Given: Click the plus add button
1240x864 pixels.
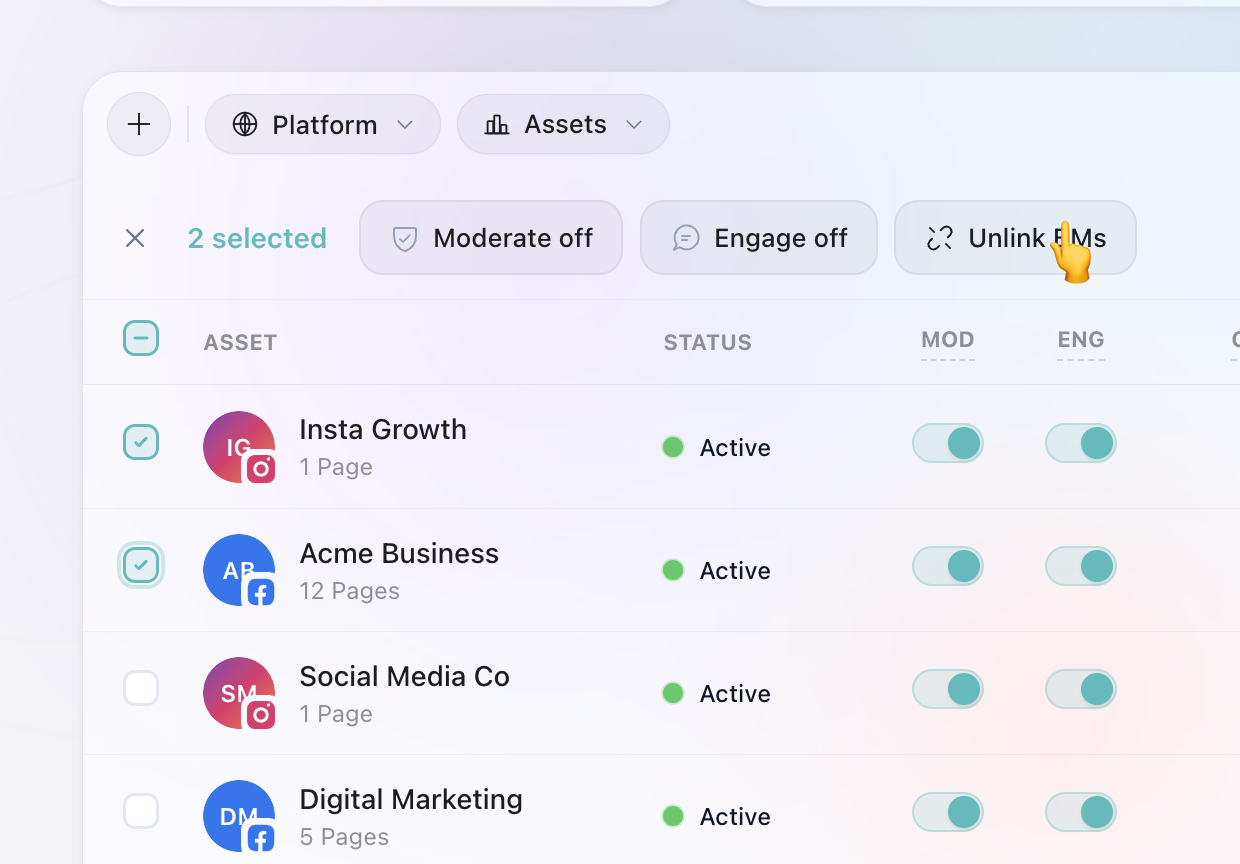Looking at the screenshot, I should tap(139, 124).
